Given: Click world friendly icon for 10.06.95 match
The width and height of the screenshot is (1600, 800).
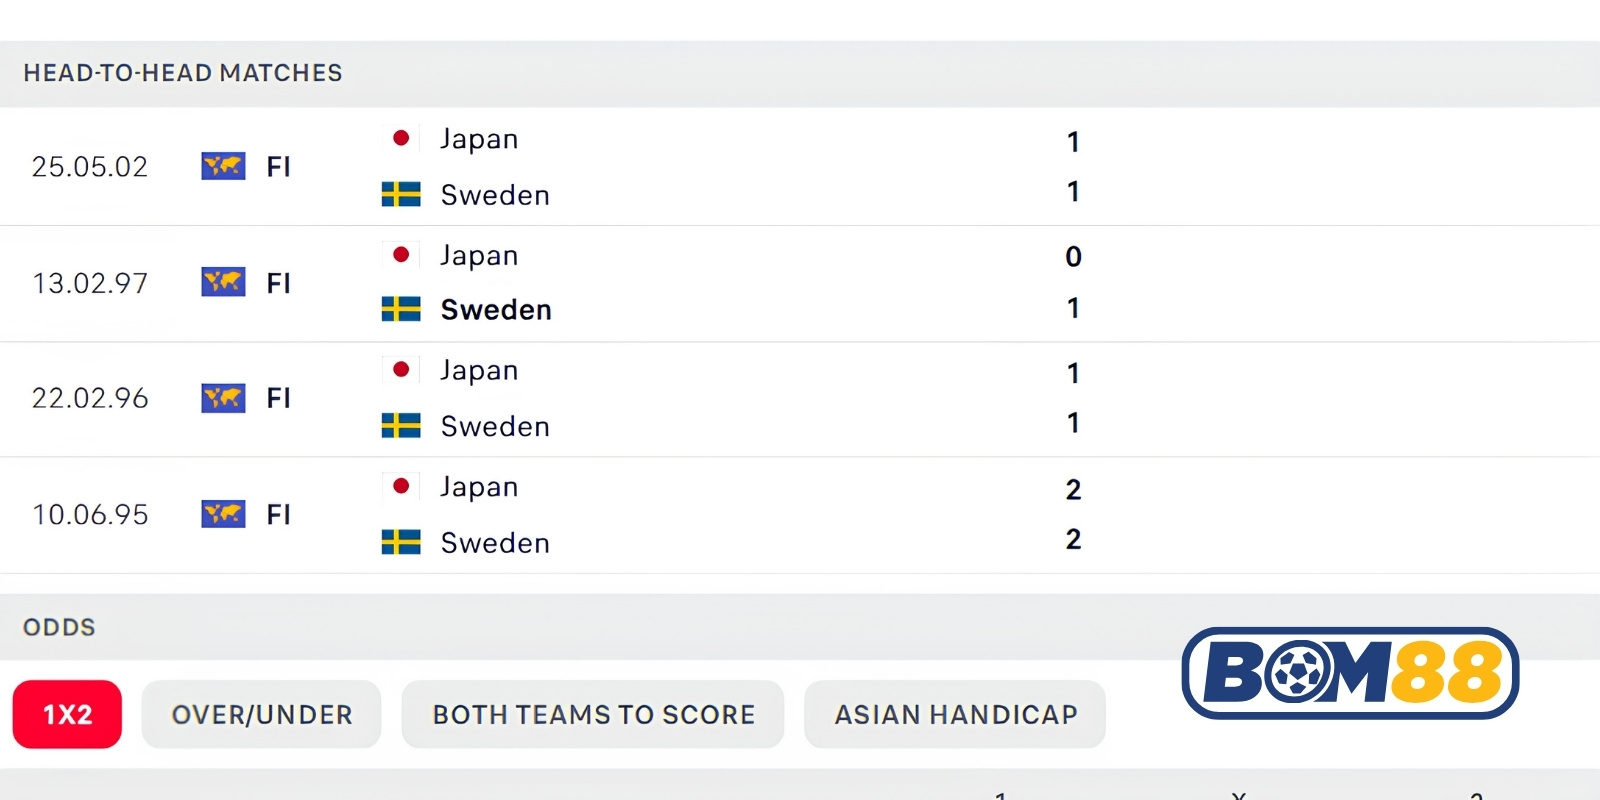Looking at the screenshot, I should click(x=223, y=514).
